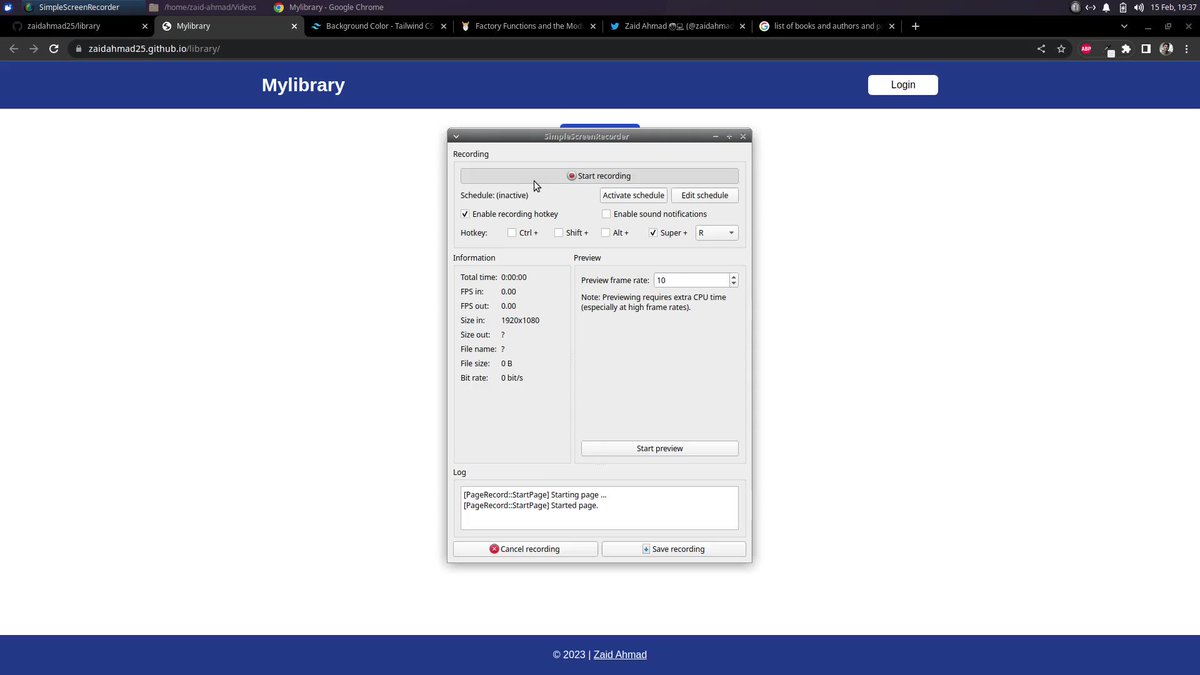Open Chrome tab search chevron
This screenshot has height=675, width=1200.
point(1124,26)
